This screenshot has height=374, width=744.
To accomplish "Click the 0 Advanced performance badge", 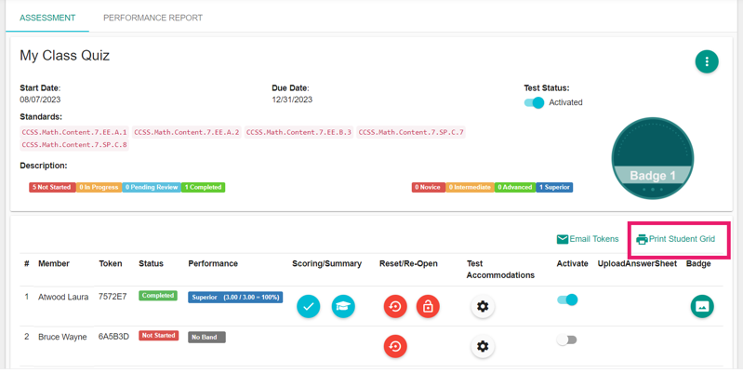I will point(515,187).
